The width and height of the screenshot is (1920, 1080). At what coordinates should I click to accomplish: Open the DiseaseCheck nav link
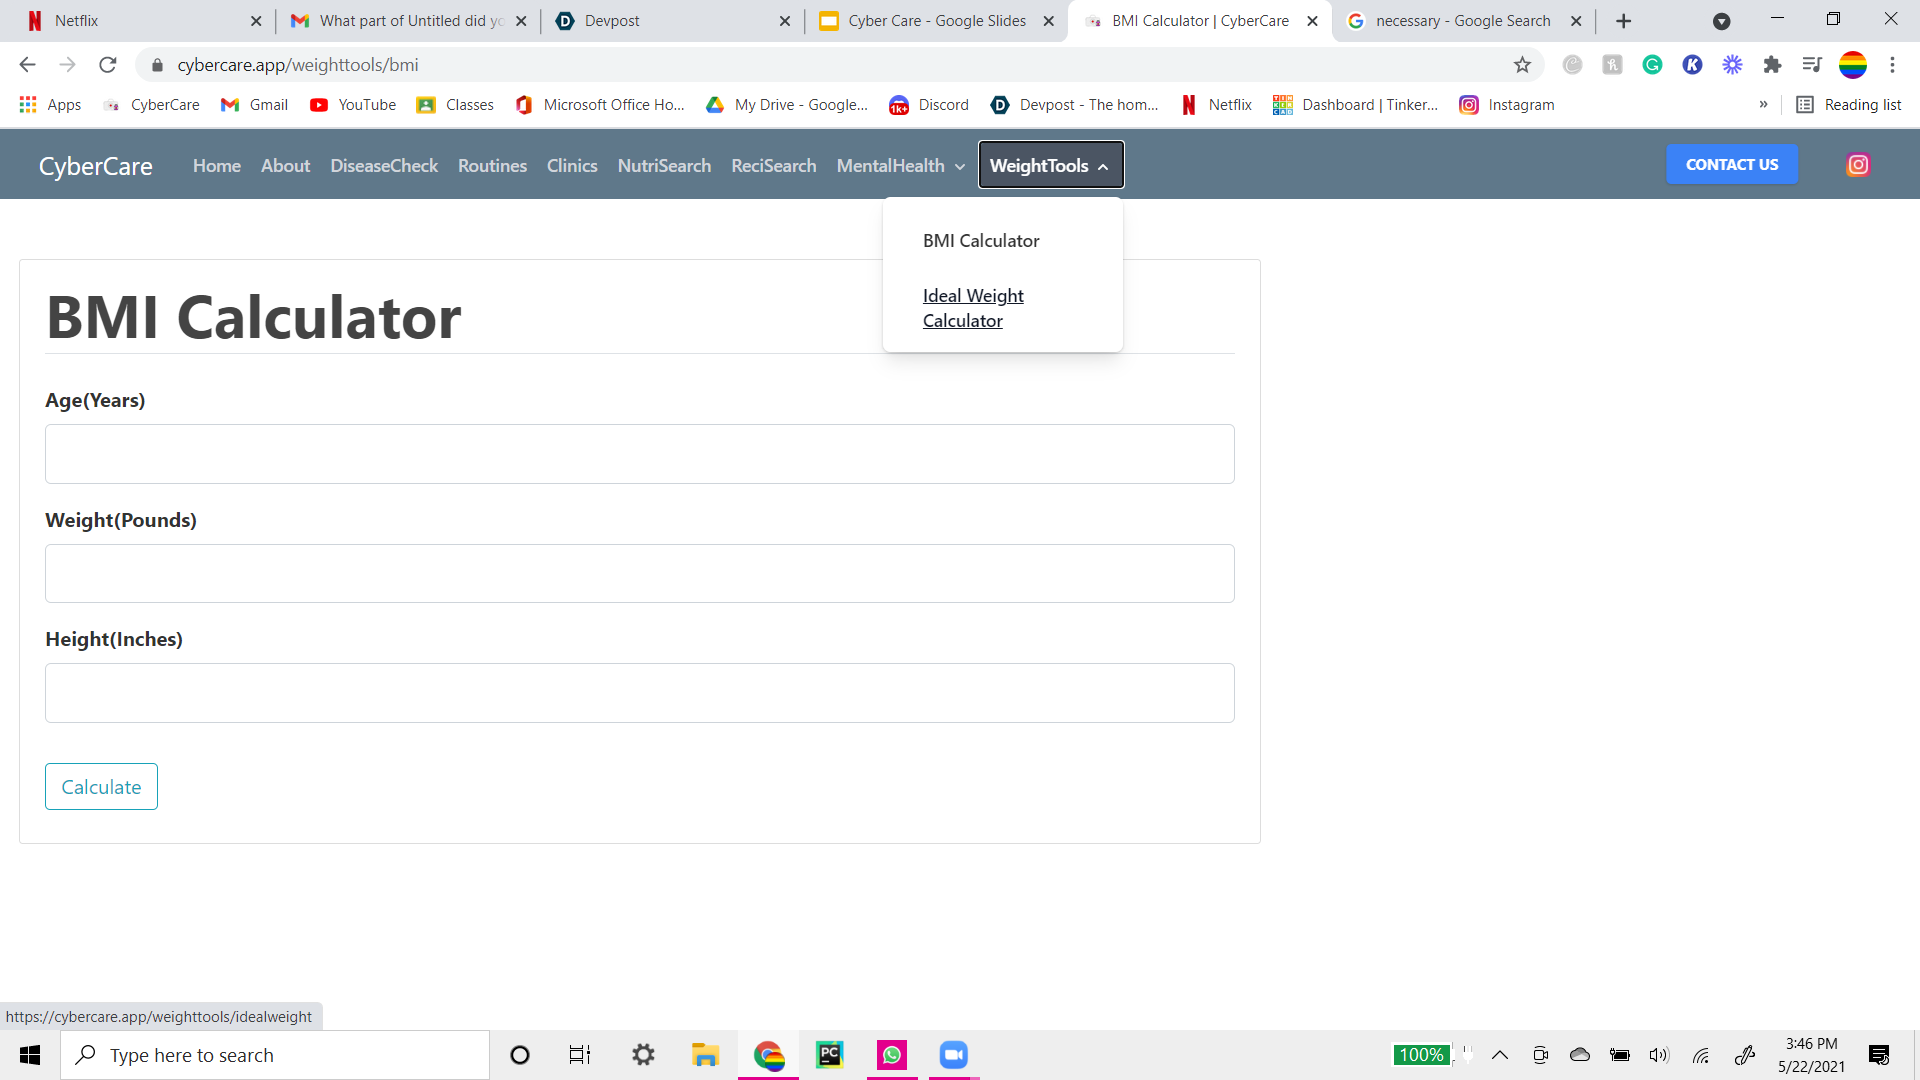[384, 166]
